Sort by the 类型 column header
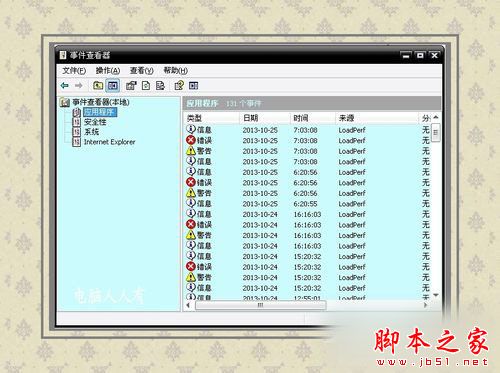 211,118
